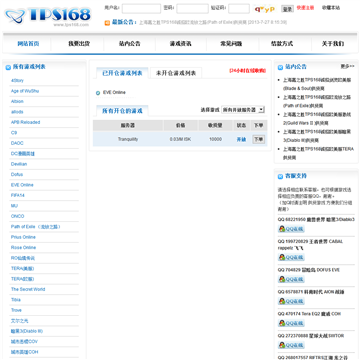The height and width of the screenshot is (360, 360).
Task: Open 站内公告 in the navigation bar
Action: pos(130,44)
